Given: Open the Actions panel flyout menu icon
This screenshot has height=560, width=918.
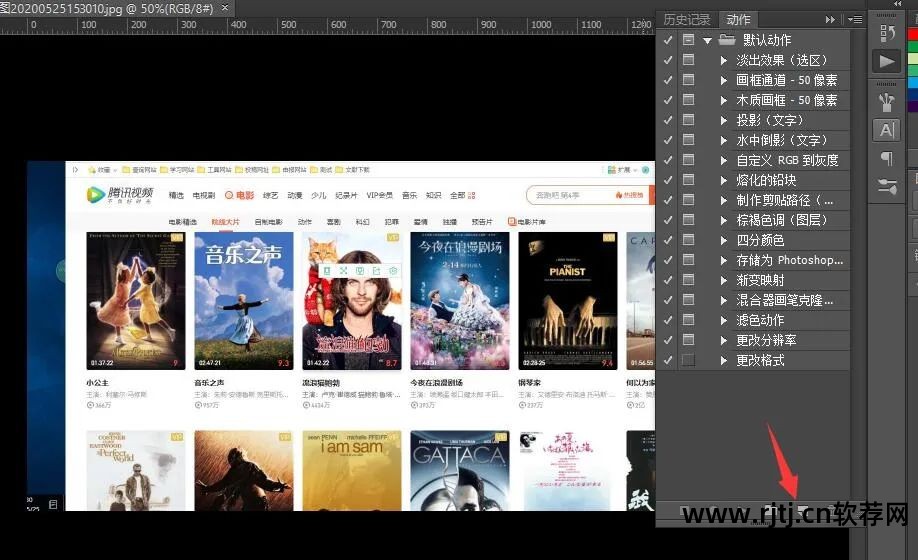Looking at the screenshot, I should pos(855,19).
